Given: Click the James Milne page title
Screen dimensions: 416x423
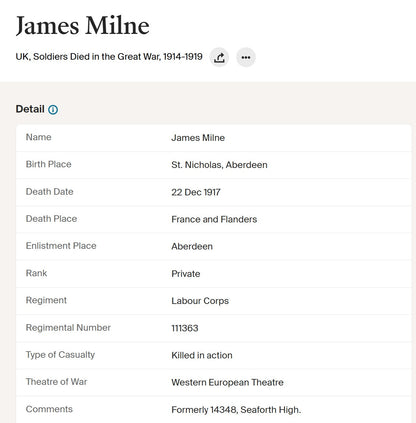Looking at the screenshot, I should pyautogui.click(x=83, y=26).
